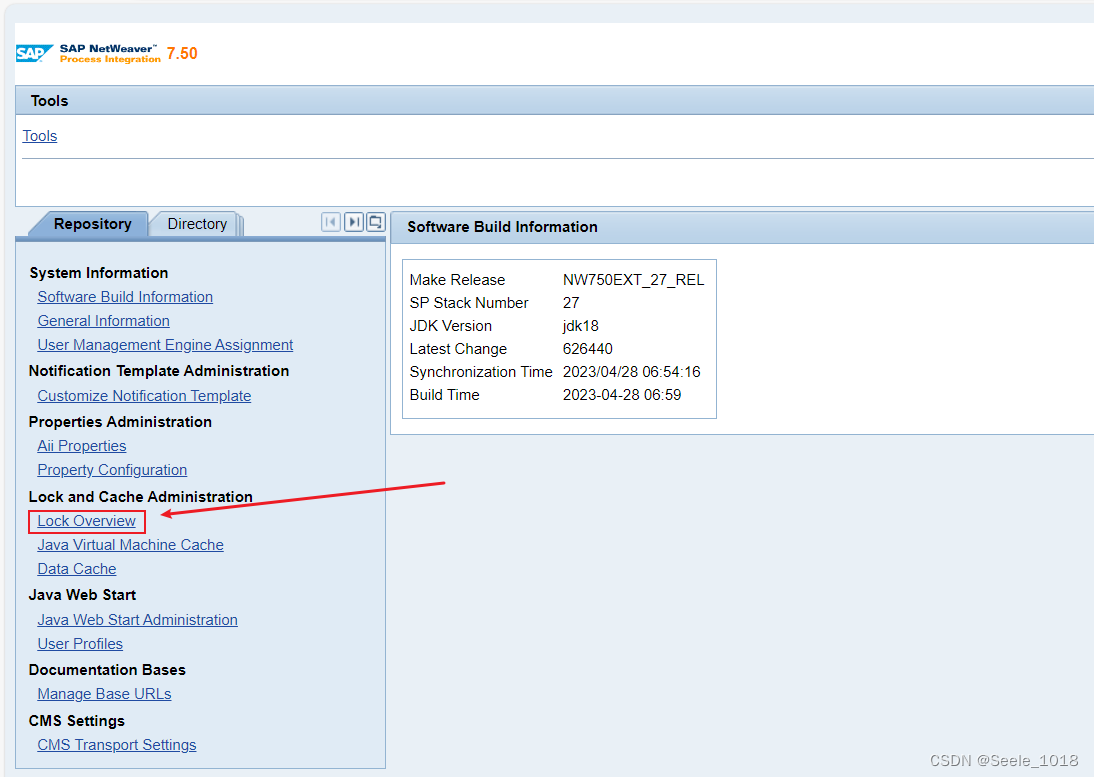Switch to the Repository tab
Screen dimensions: 1094x777
coord(93,224)
